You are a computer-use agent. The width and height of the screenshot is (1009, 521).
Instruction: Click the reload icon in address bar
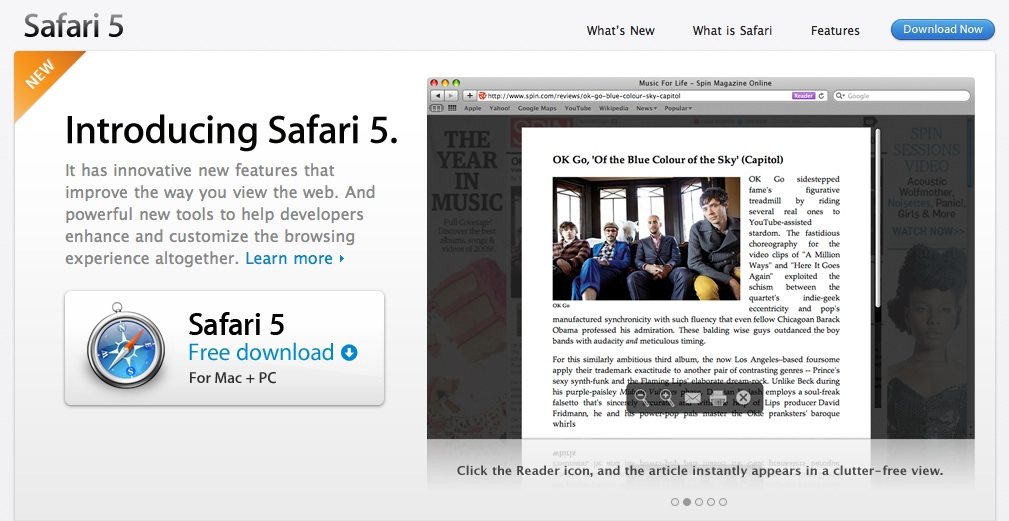(x=822, y=96)
